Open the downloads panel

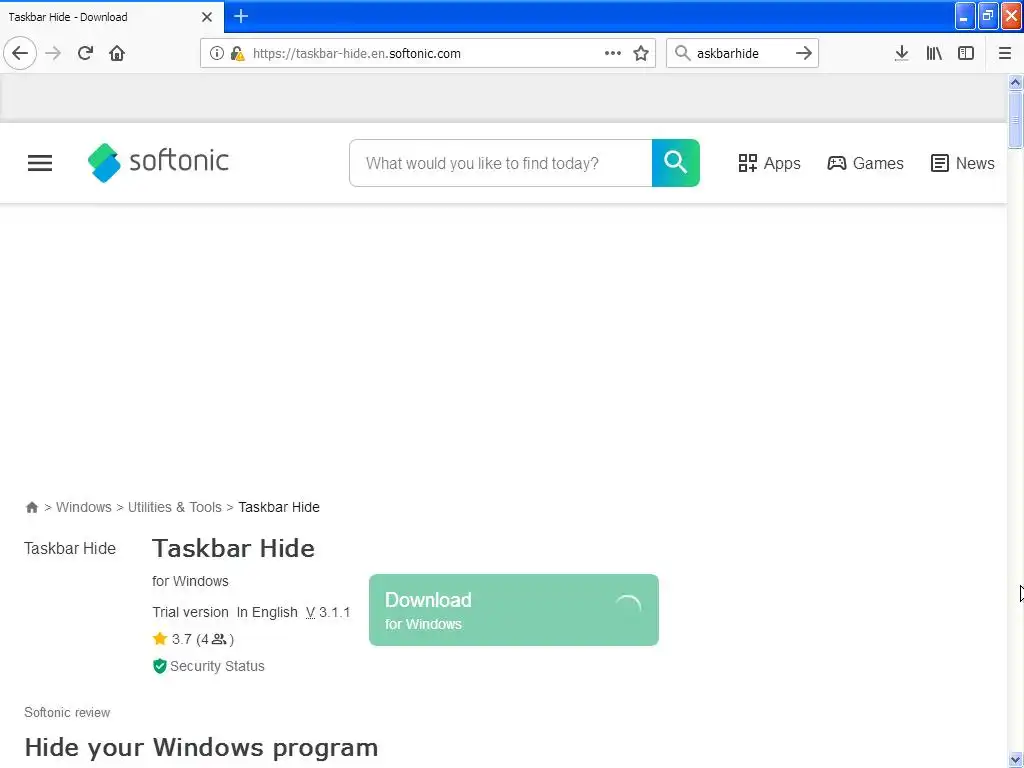click(901, 53)
